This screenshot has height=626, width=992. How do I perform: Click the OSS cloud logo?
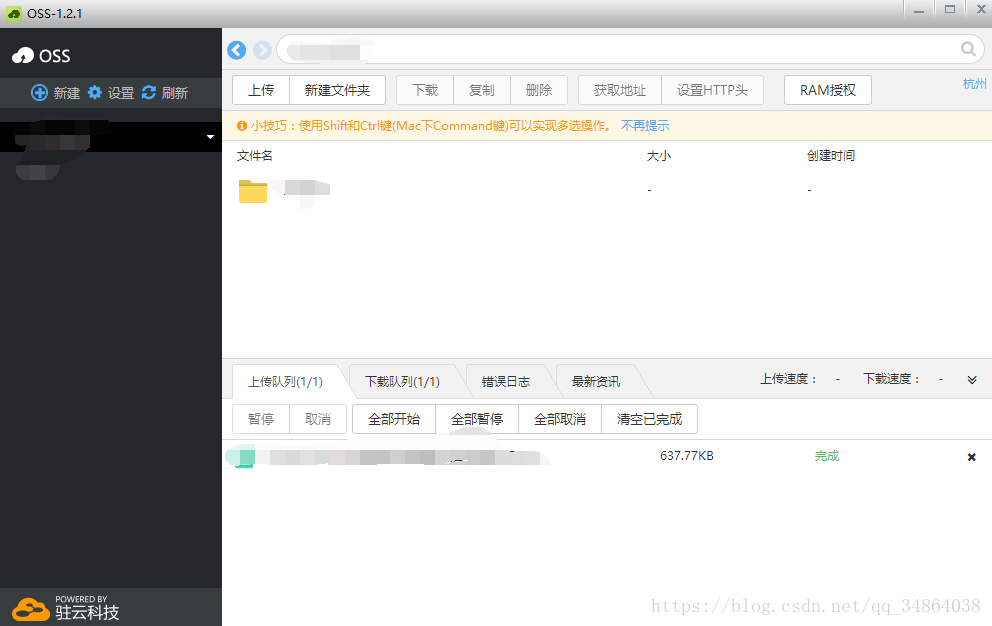pyautogui.click(x=23, y=56)
